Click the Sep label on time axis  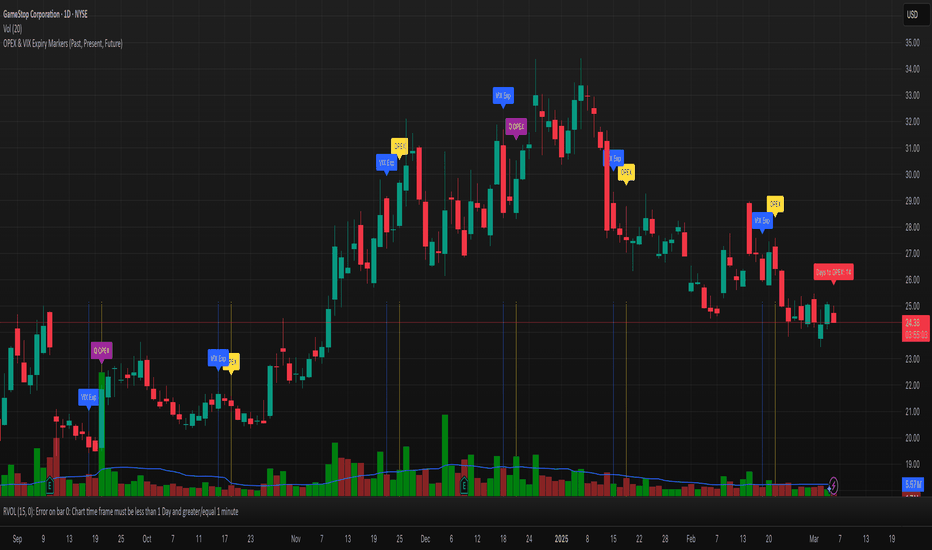(x=17, y=539)
